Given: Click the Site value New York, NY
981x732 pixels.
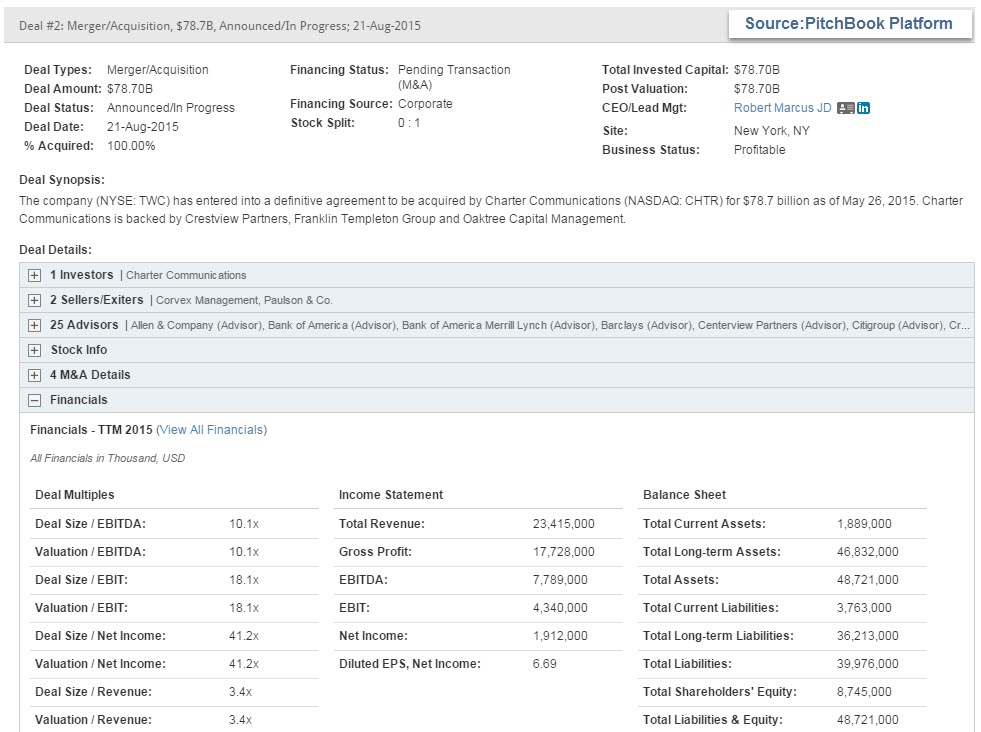Looking at the screenshot, I should [x=771, y=131].
